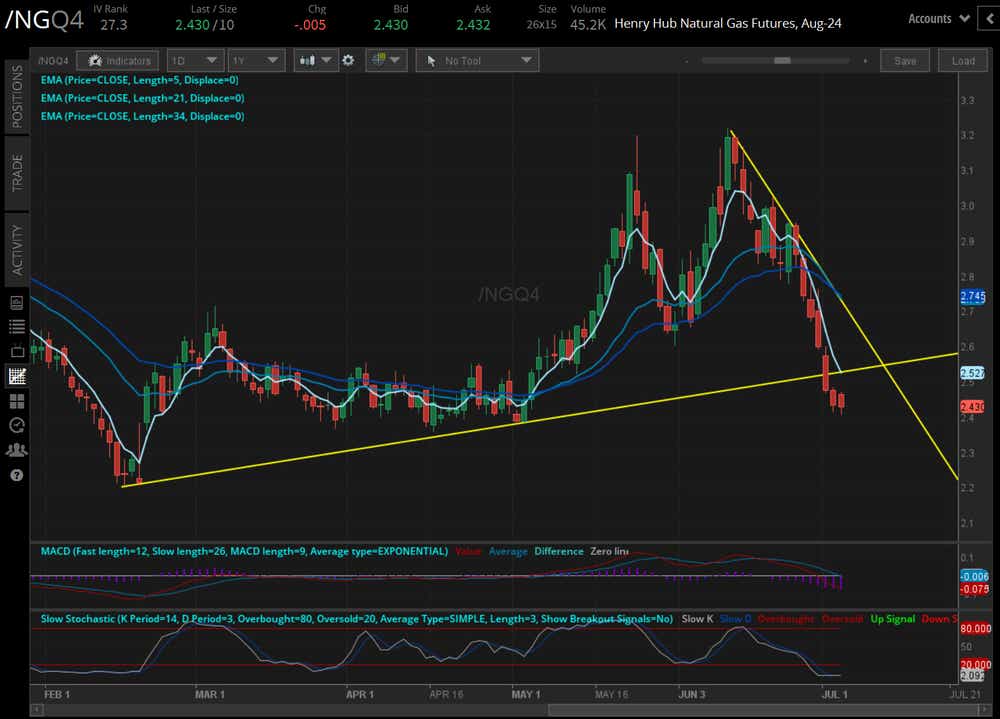Screen dimensions: 1000x719
Task: Click the /NGQ4 symbol field in chart toolbar
Action: pos(53,61)
